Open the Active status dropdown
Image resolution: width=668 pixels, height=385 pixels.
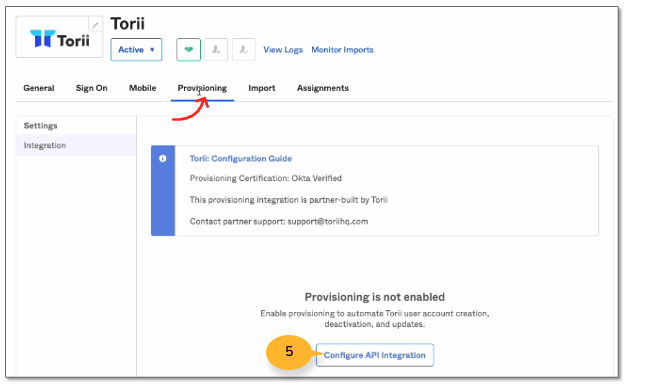coord(136,49)
